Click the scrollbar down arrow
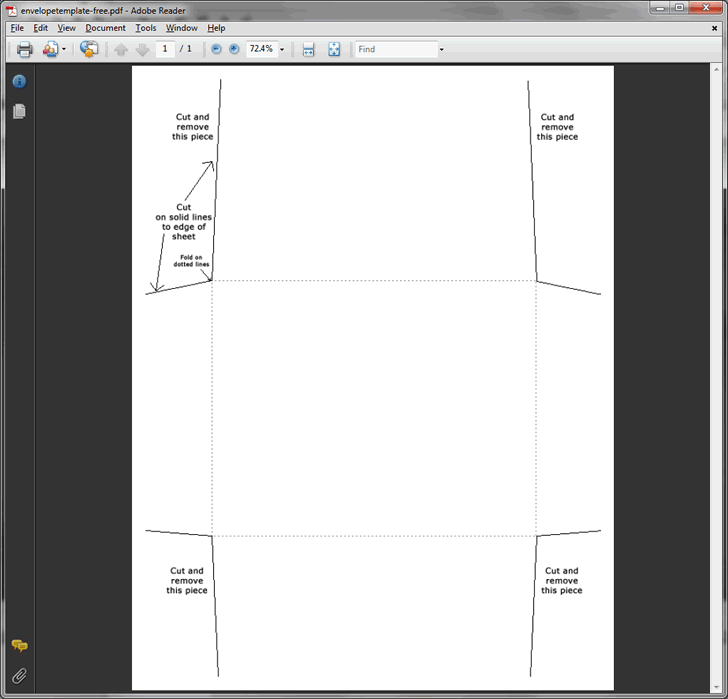Viewport: 728px width, 699px height. tap(716, 687)
